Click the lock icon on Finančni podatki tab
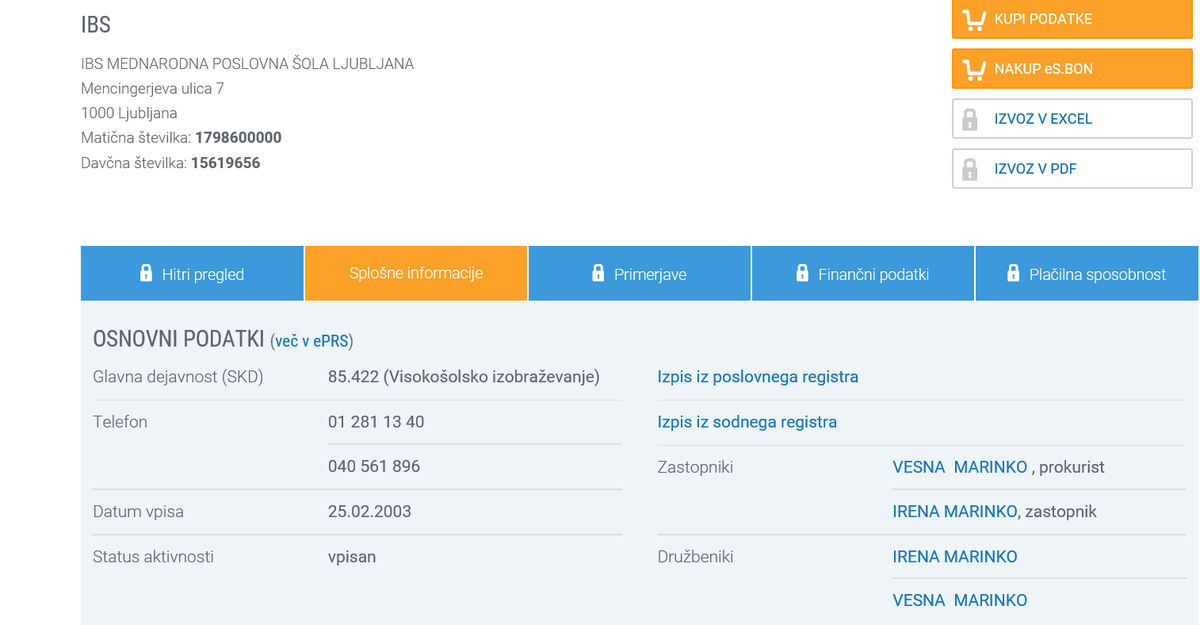 tap(802, 273)
